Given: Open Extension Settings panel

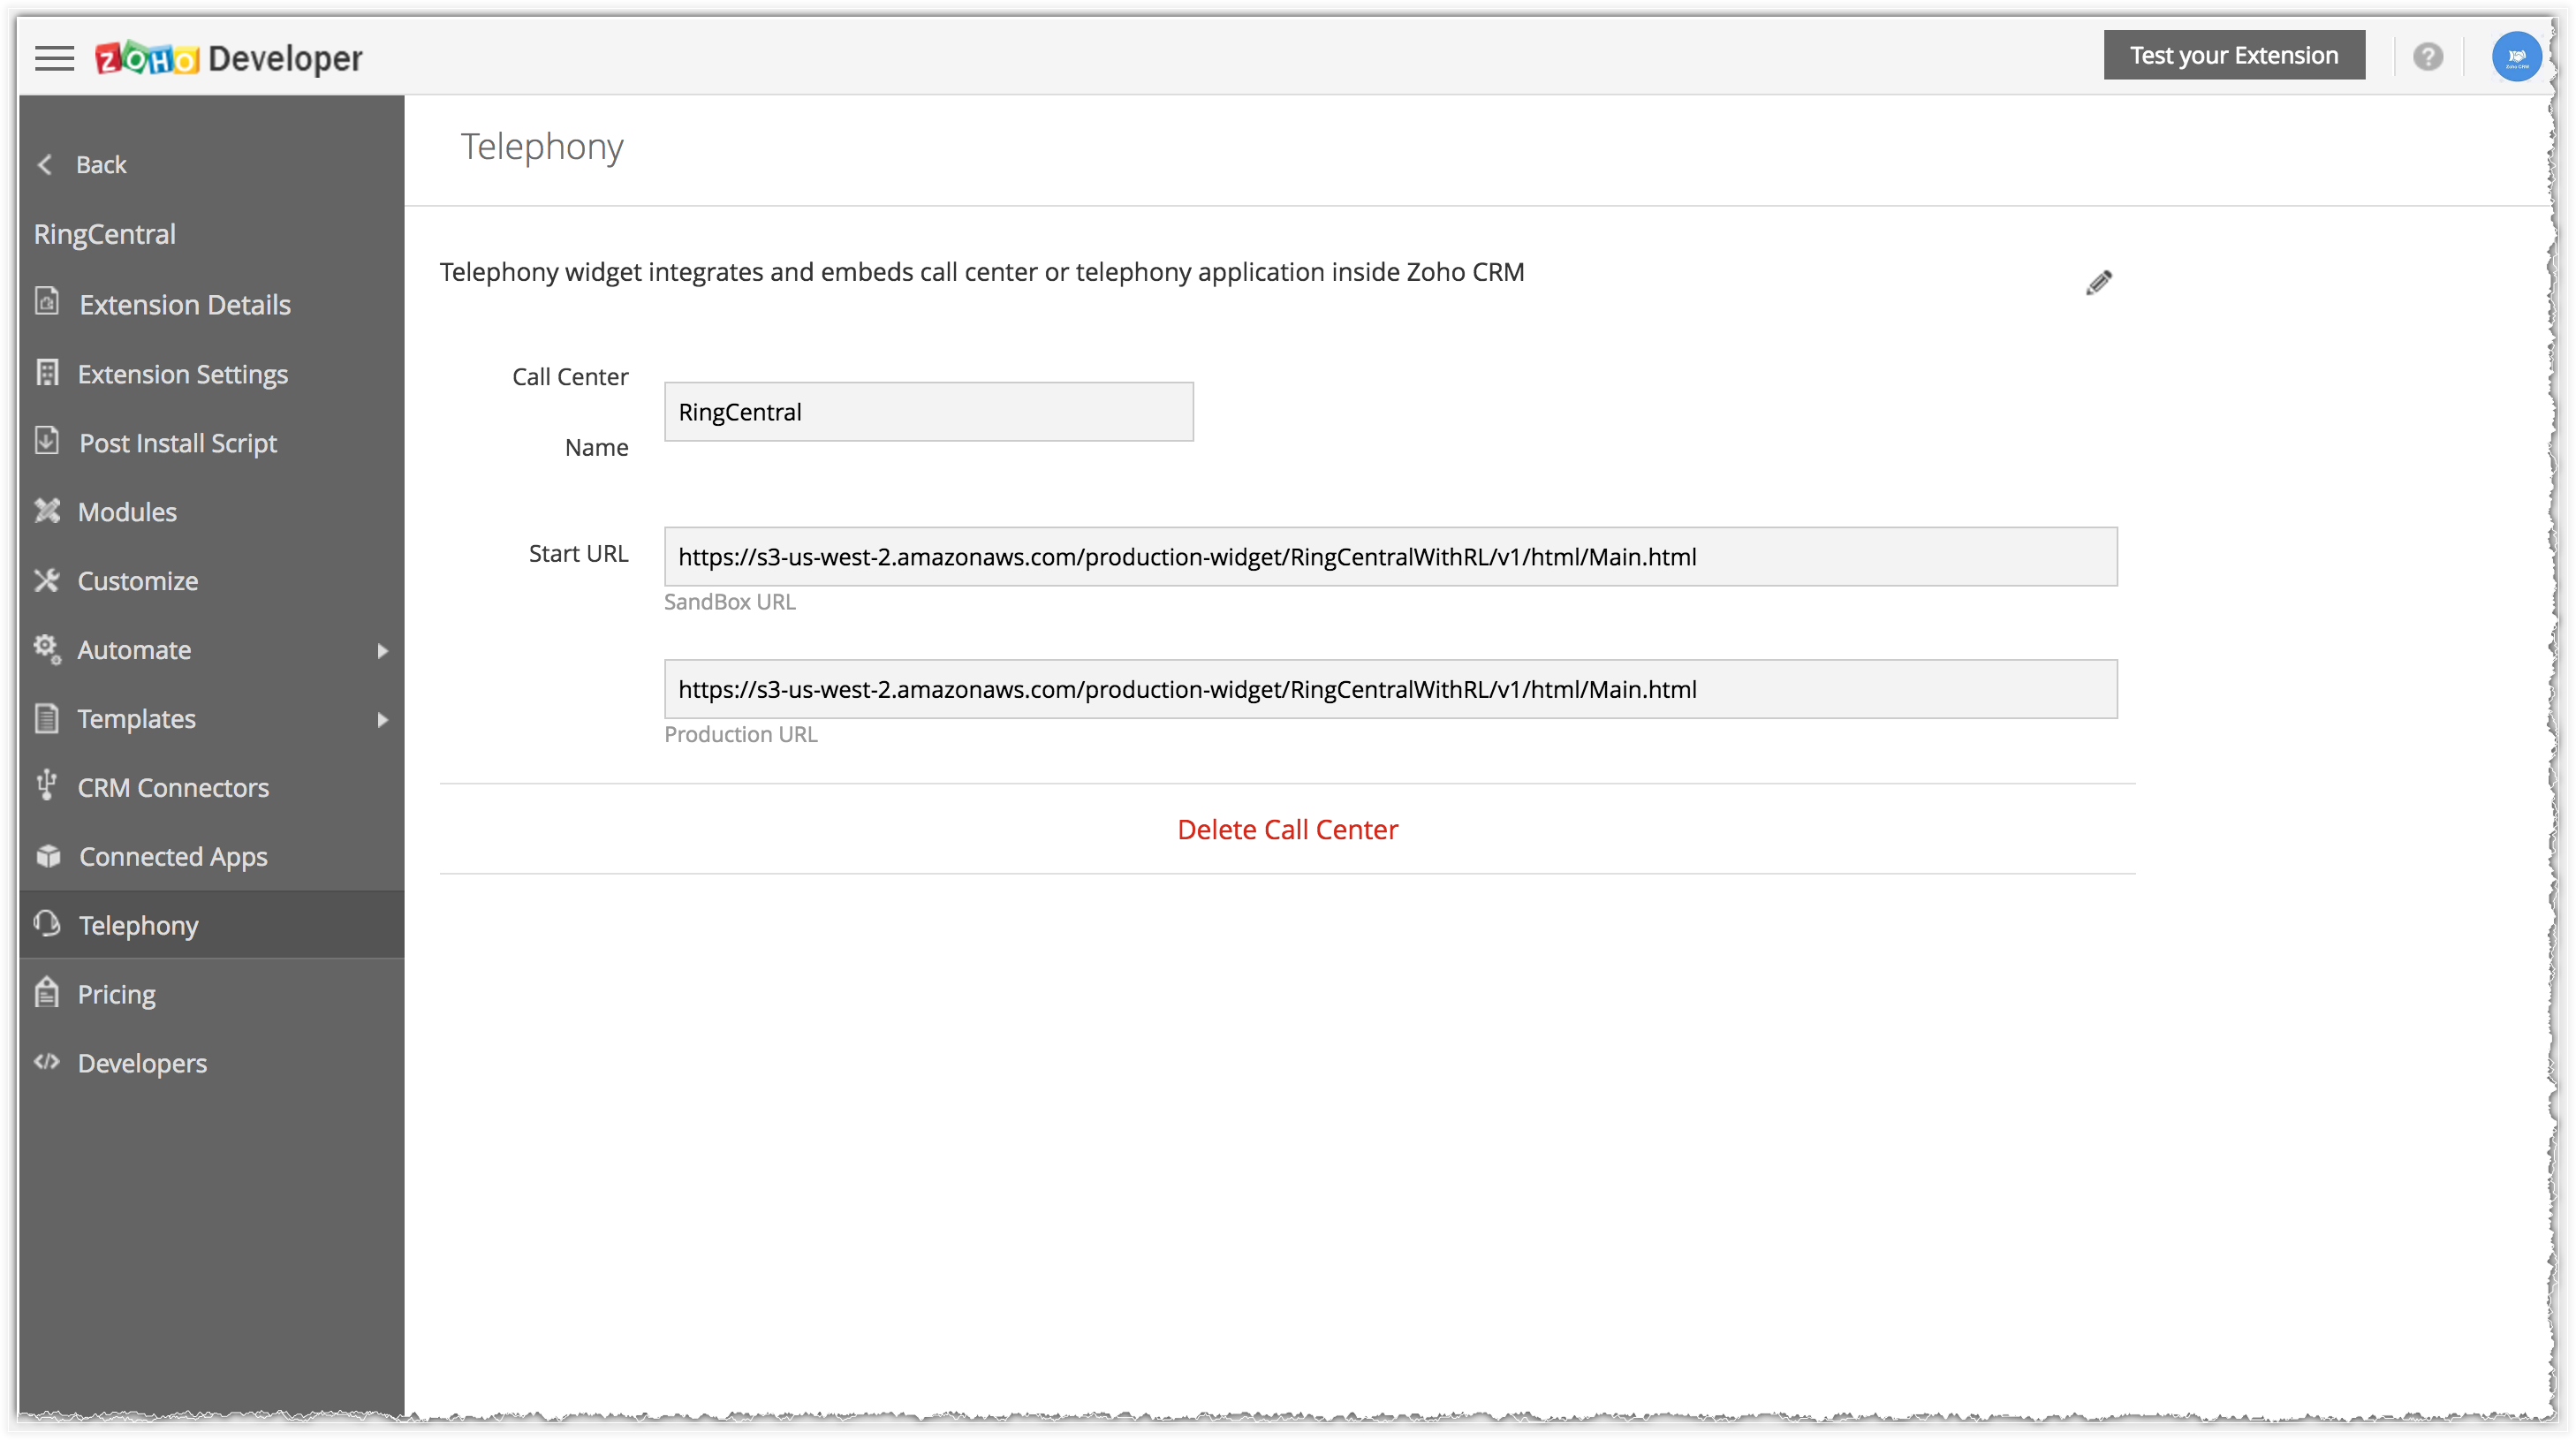Looking at the screenshot, I should click(182, 374).
